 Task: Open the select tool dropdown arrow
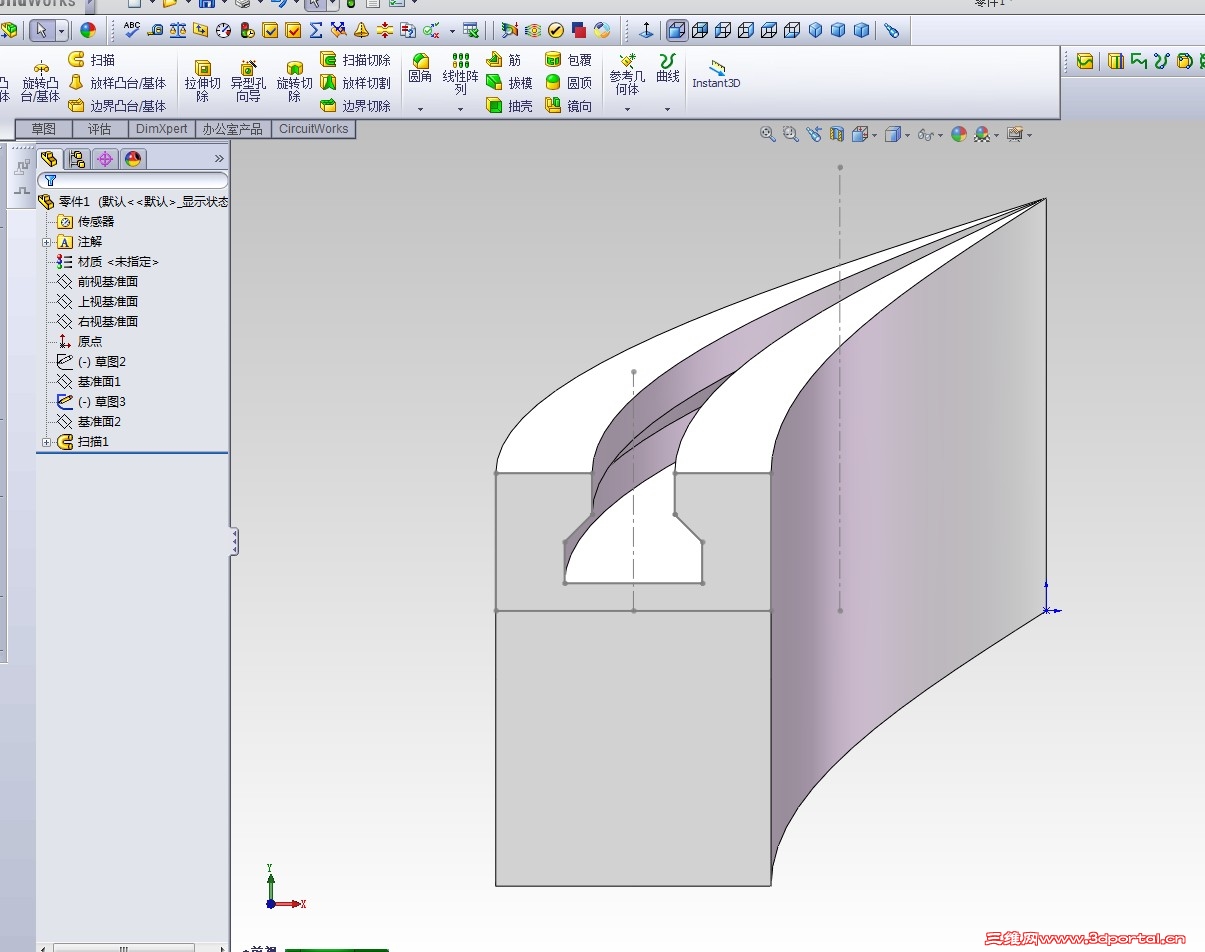(61, 31)
